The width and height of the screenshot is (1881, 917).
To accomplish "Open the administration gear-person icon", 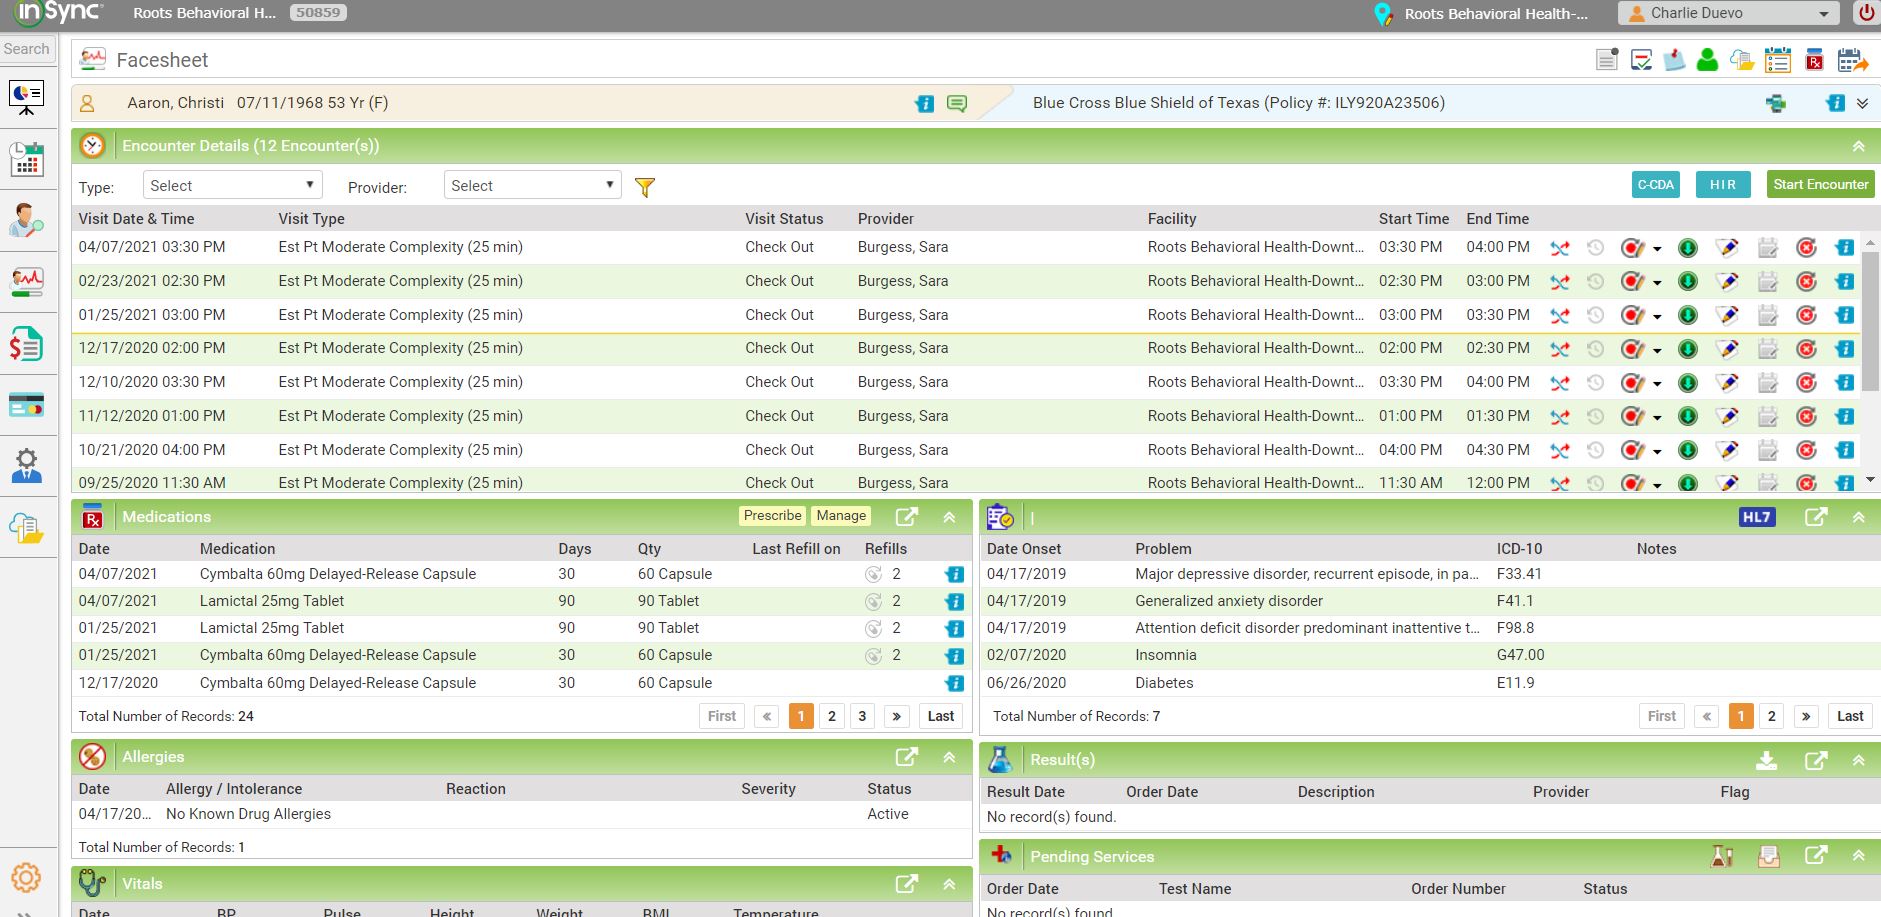I will [x=26, y=466].
